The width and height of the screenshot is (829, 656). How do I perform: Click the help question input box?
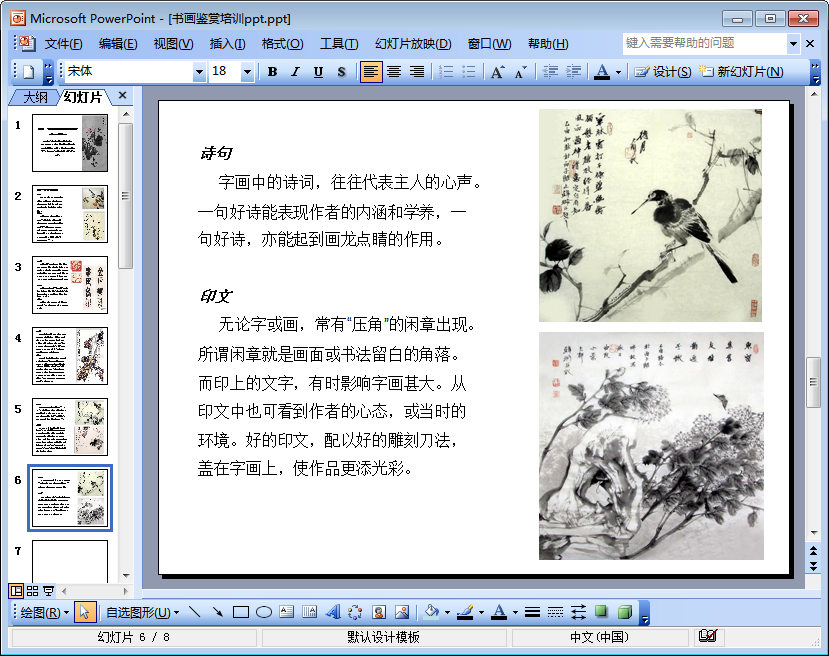[x=704, y=43]
